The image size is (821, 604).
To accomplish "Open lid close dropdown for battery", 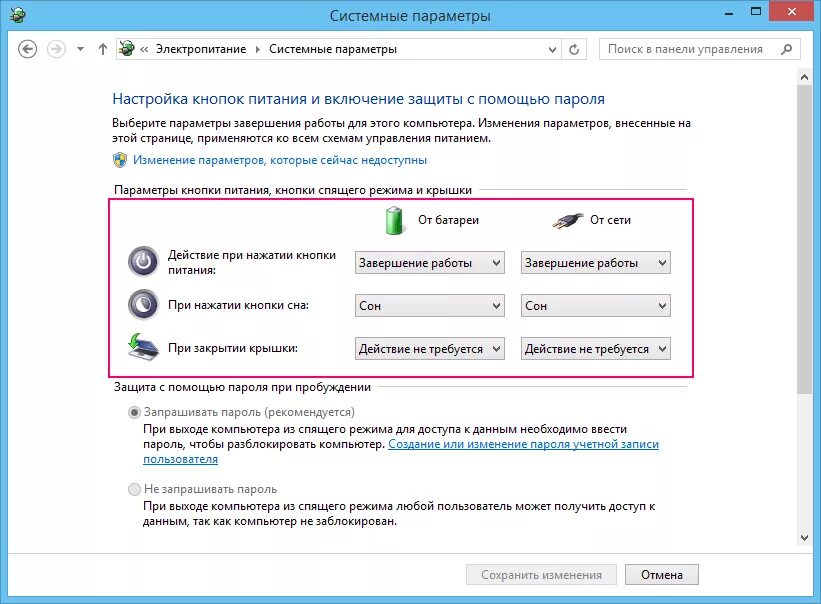I will click(x=430, y=349).
